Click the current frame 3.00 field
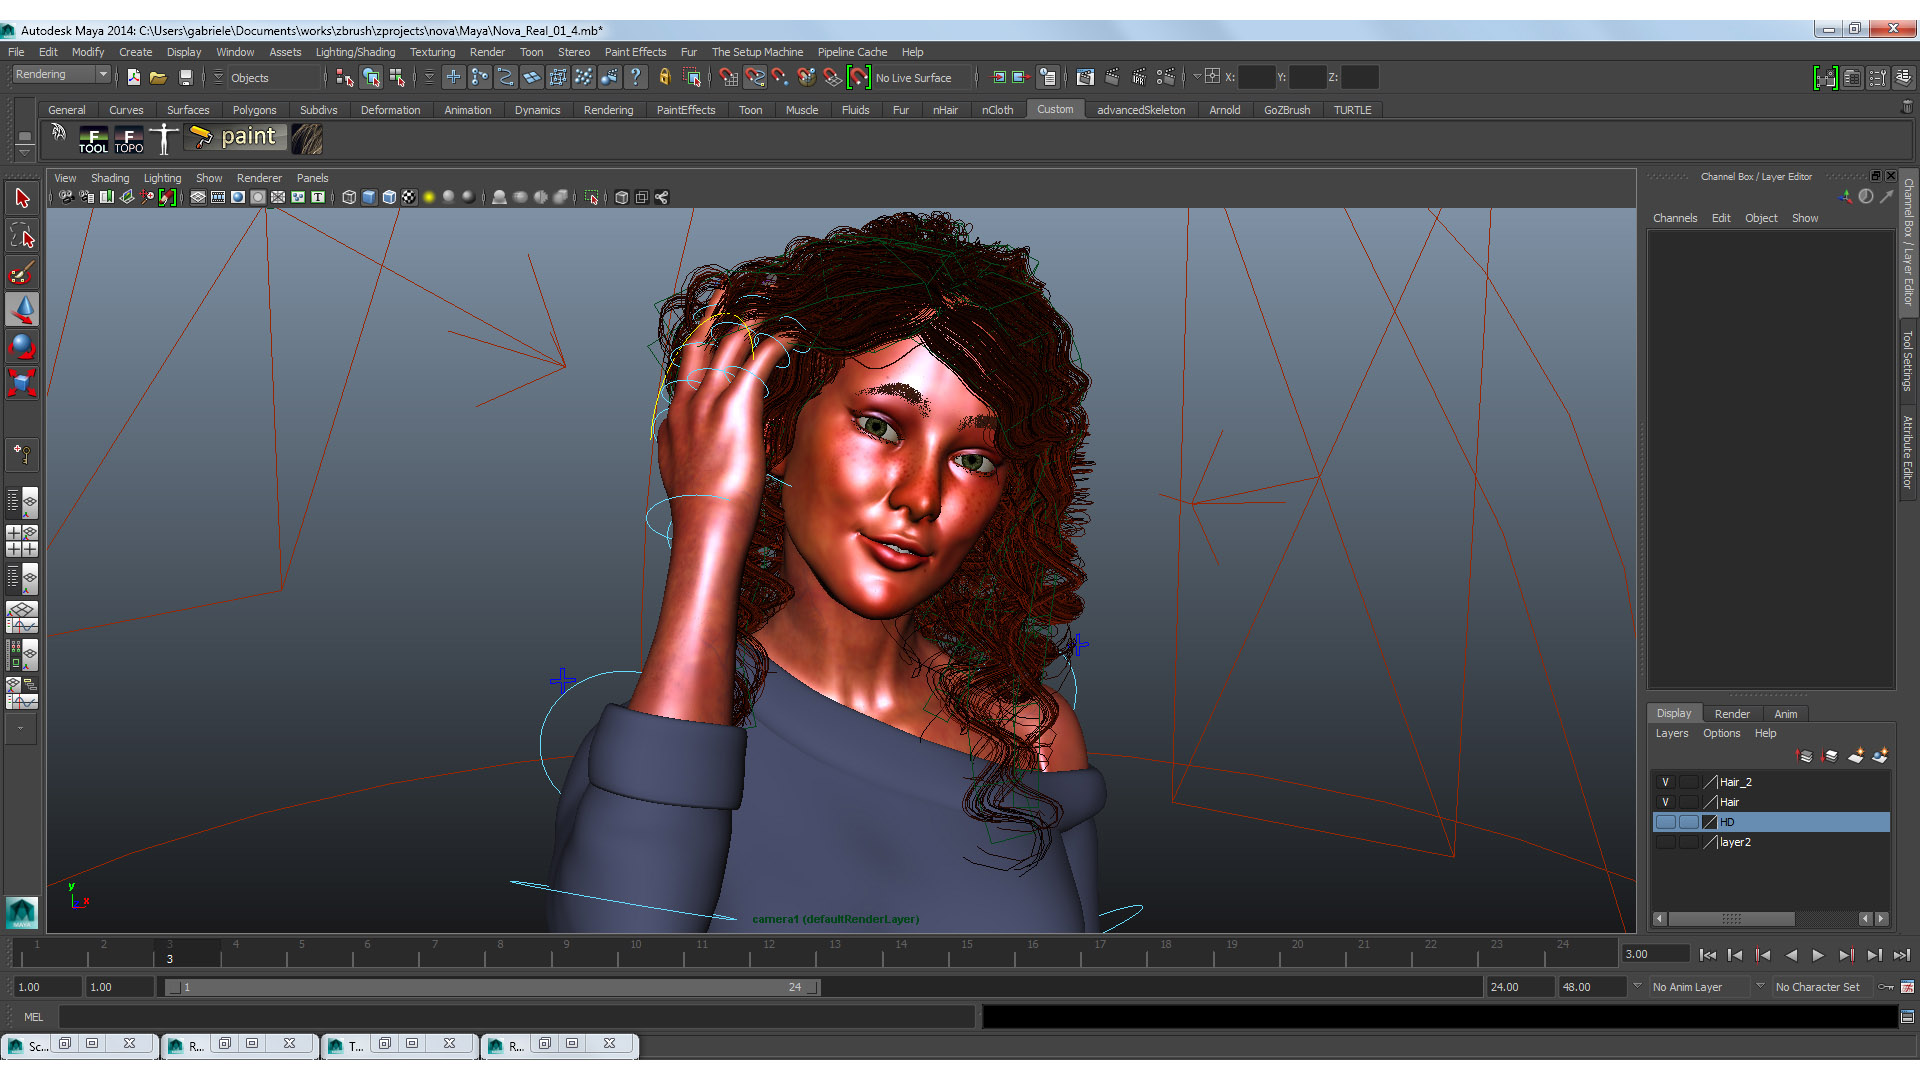Image resolution: width=1920 pixels, height=1080 pixels. (x=1655, y=954)
